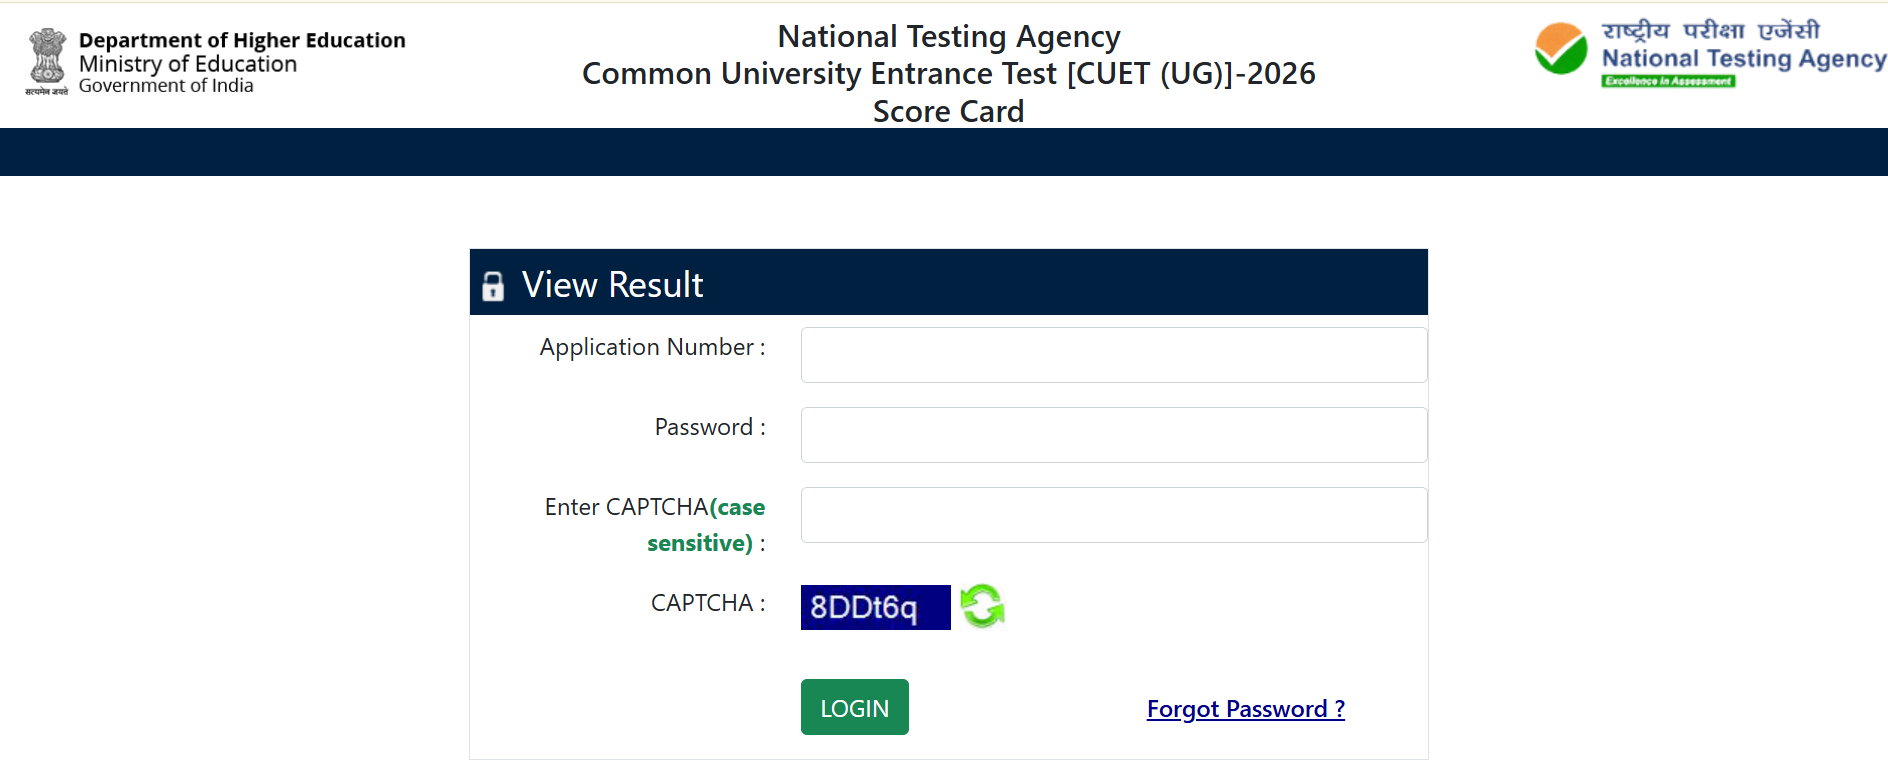Viewport: 1888px width, 784px height.
Task: Focus the Password input field
Action: [1114, 435]
